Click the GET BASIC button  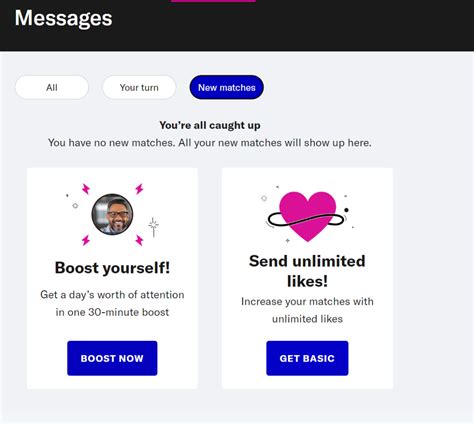pyautogui.click(x=307, y=358)
